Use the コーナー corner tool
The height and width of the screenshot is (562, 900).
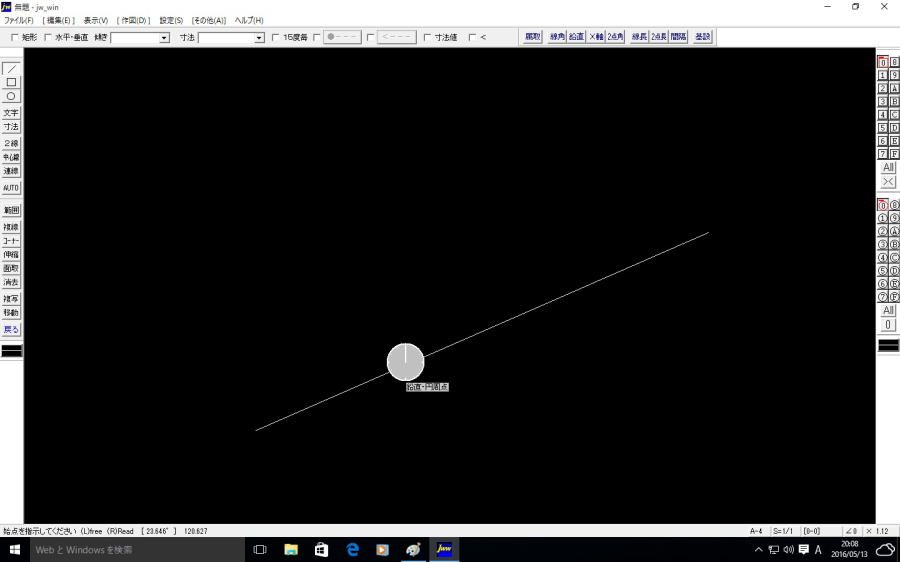[x=11, y=241]
